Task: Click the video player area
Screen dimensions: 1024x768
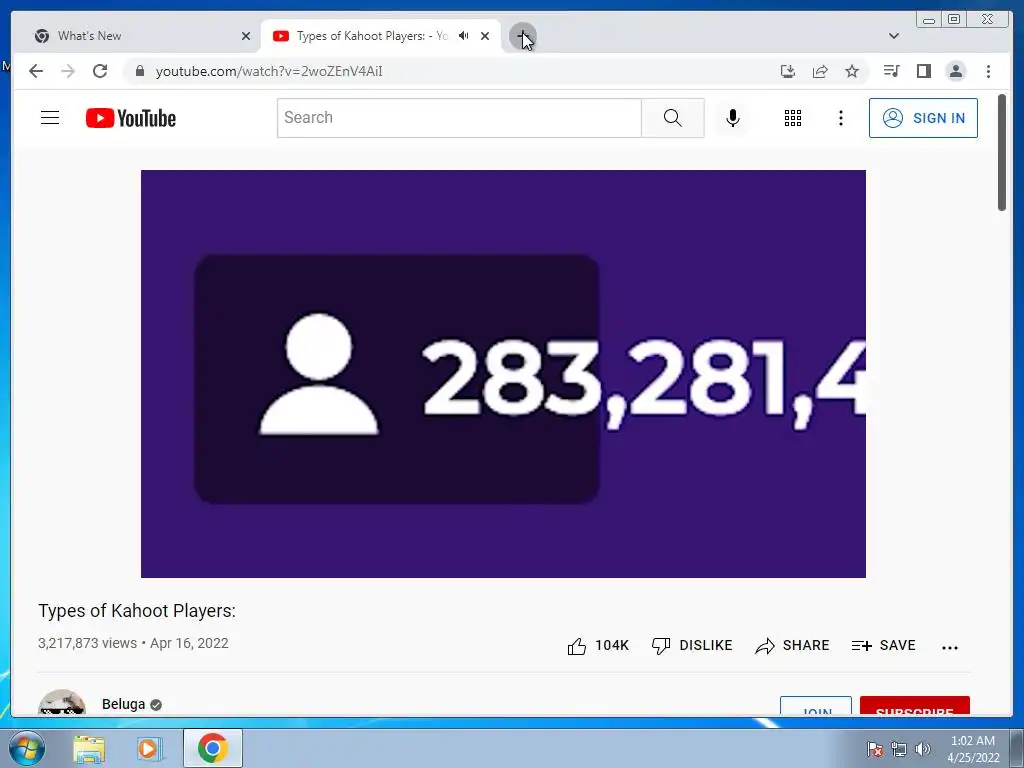Action: 504,374
